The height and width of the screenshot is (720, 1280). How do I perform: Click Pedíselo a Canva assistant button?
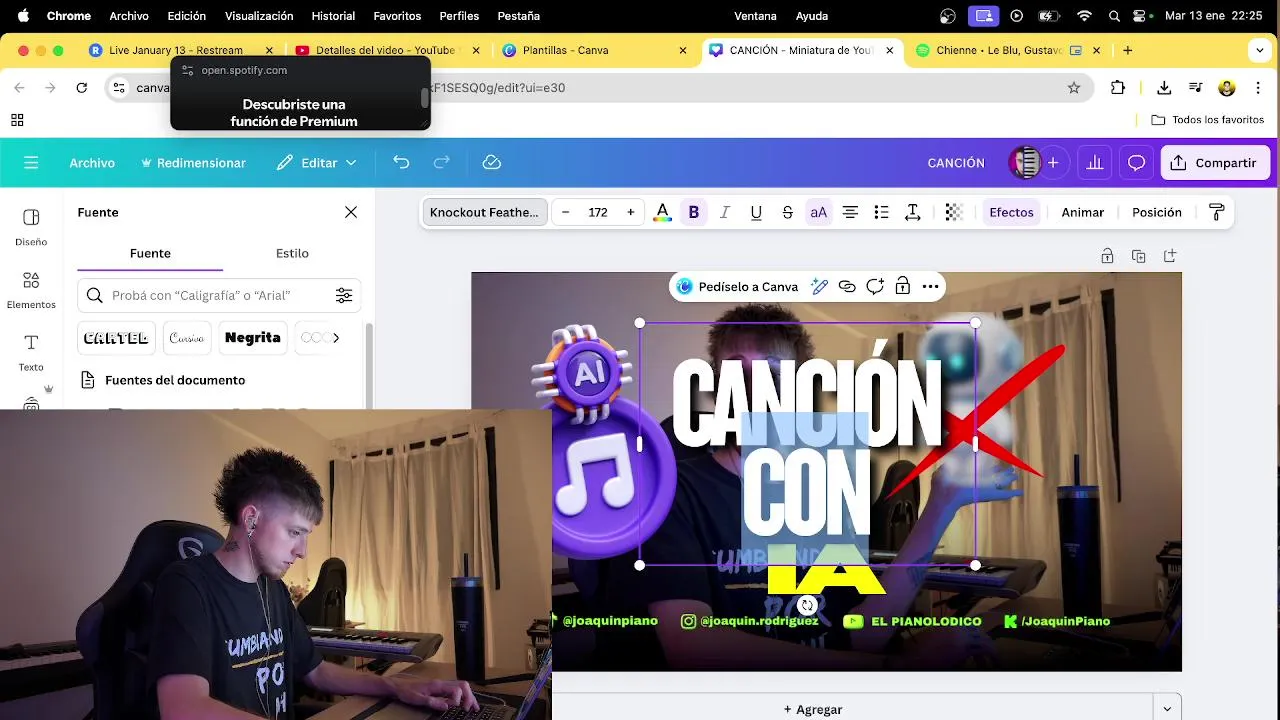click(x=738, y=287)
